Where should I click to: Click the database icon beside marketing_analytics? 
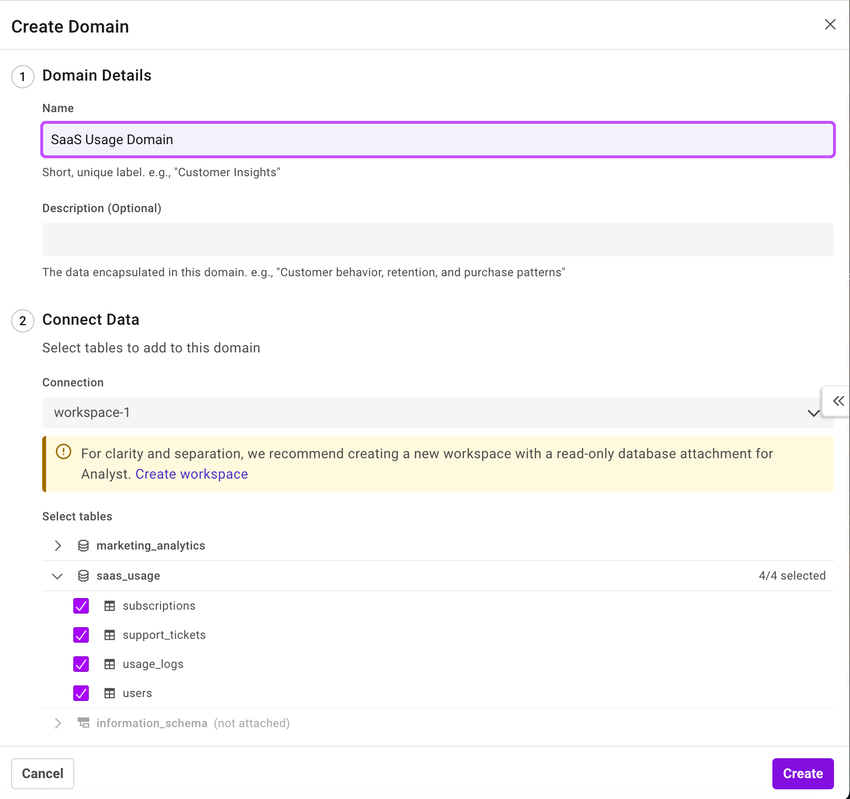[82, 545]
